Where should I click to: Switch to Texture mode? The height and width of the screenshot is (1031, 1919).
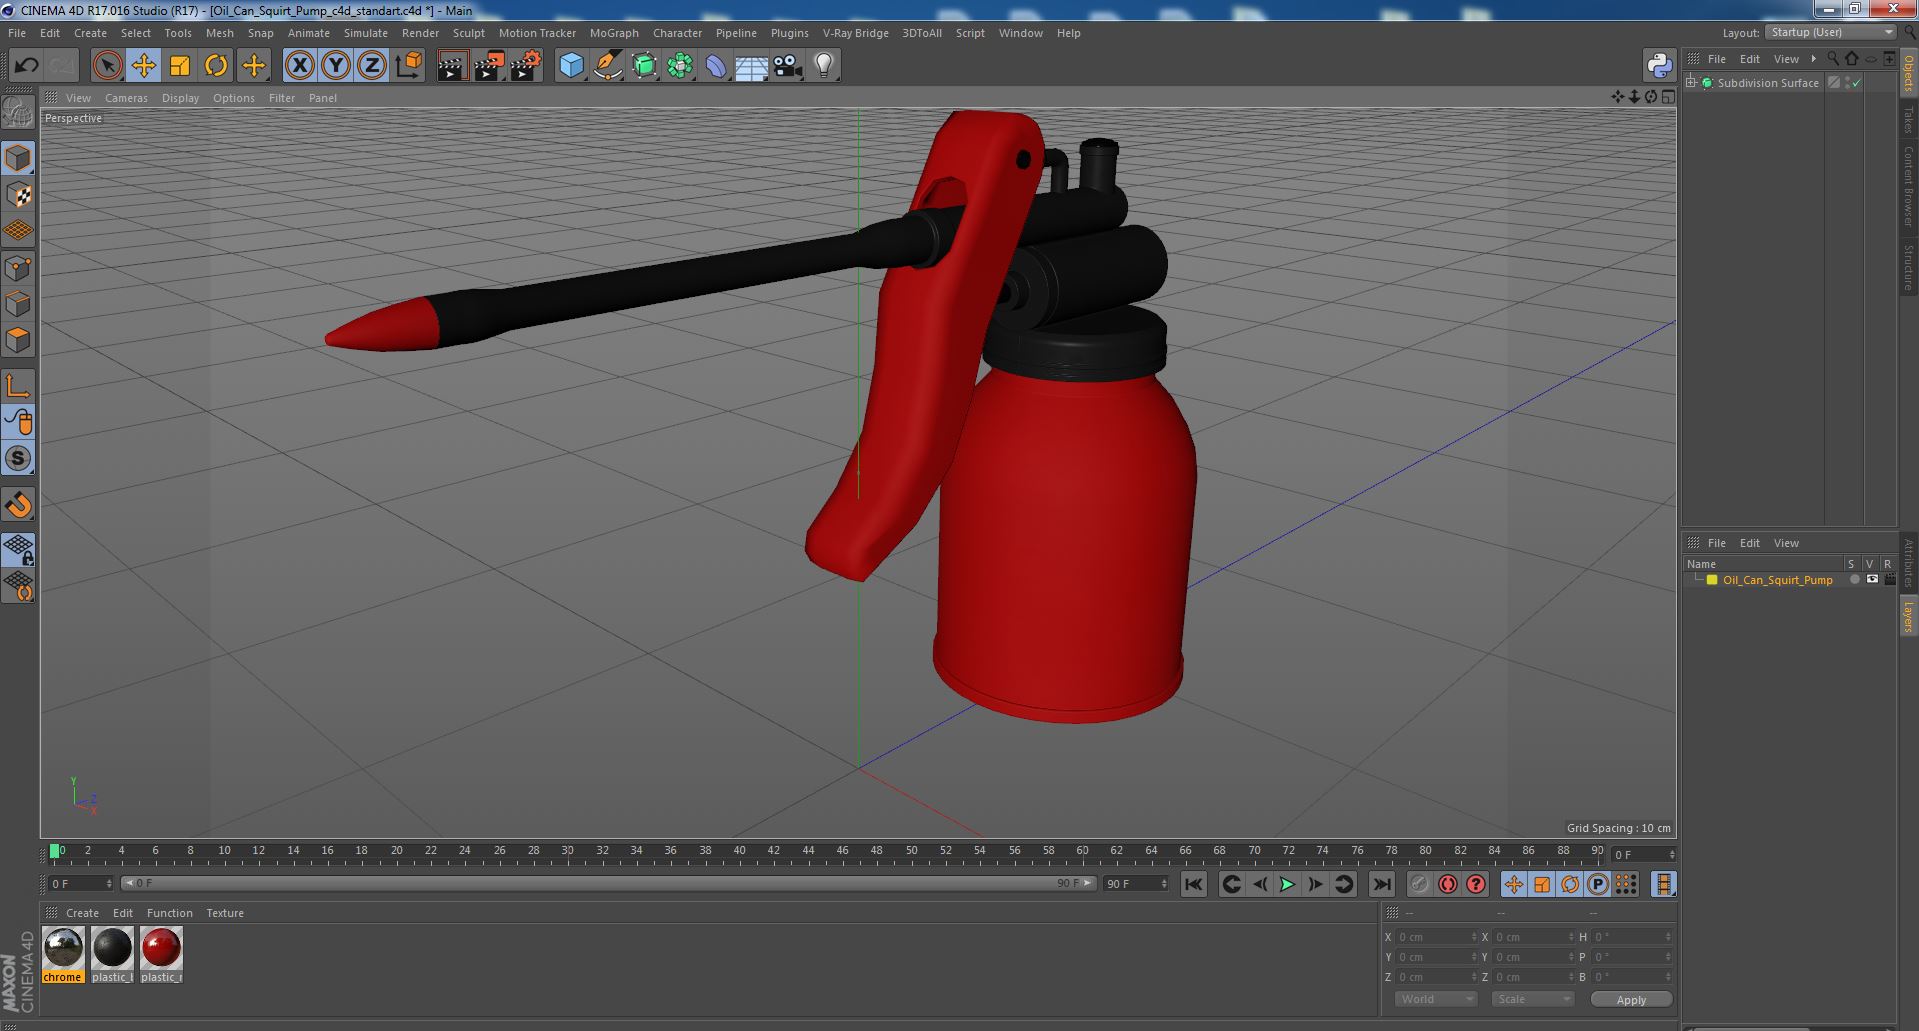[18, 195]
